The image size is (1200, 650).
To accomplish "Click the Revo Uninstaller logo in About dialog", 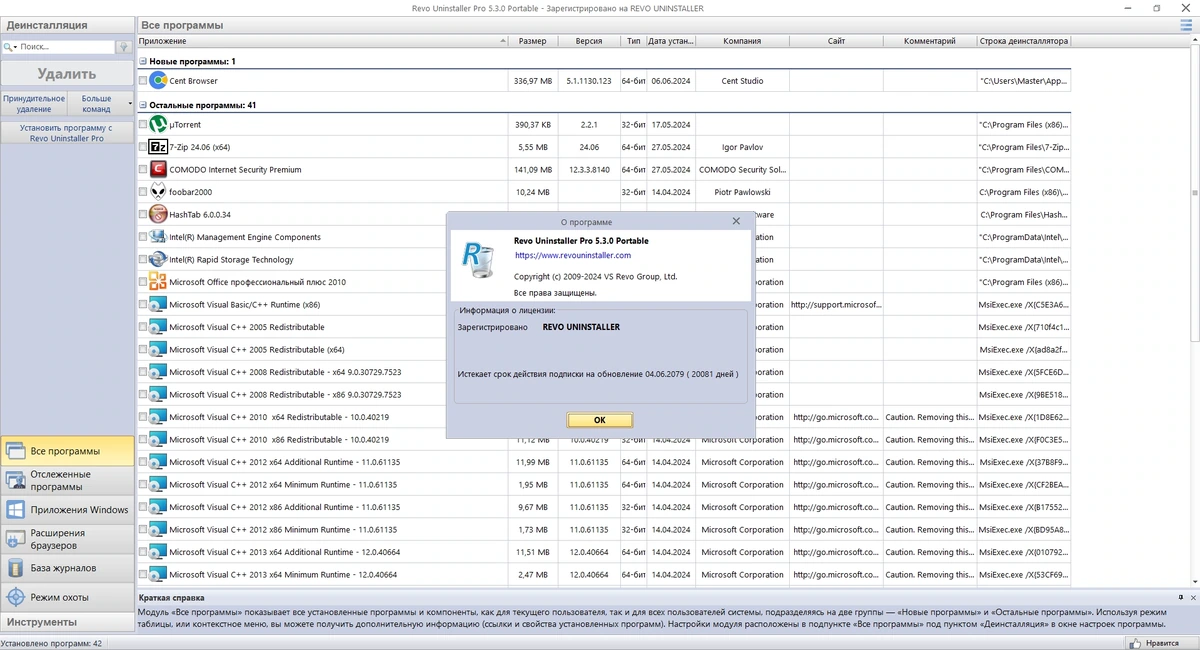I will tap(476, 259).
